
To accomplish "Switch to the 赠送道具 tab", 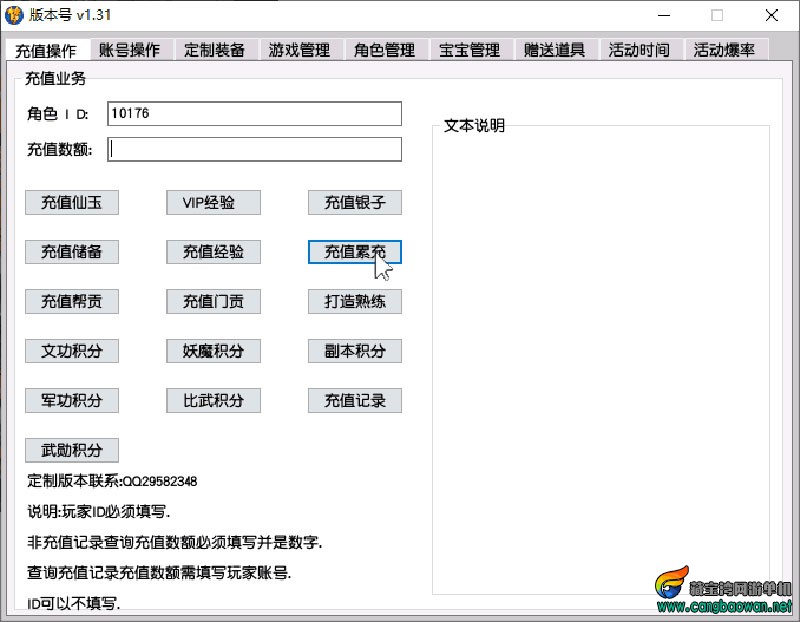I will coord(555,51).
